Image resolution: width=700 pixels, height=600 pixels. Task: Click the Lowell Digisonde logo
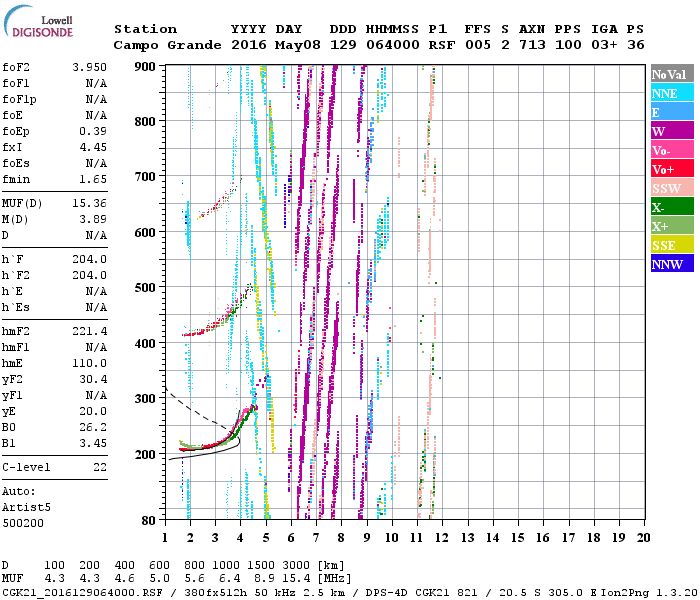click(38, 22)
